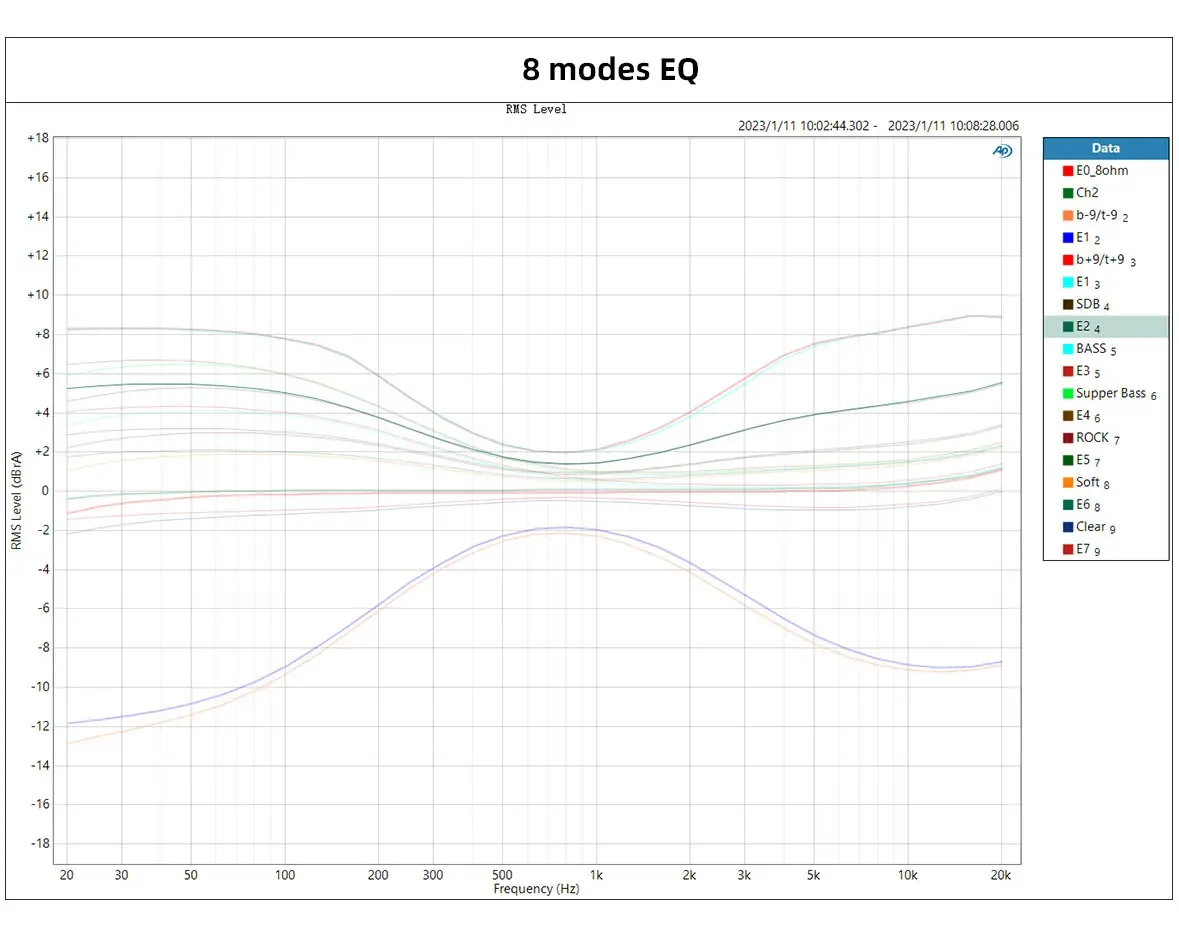Click the navy Clear 9 swatch

tap(1068, 526)
